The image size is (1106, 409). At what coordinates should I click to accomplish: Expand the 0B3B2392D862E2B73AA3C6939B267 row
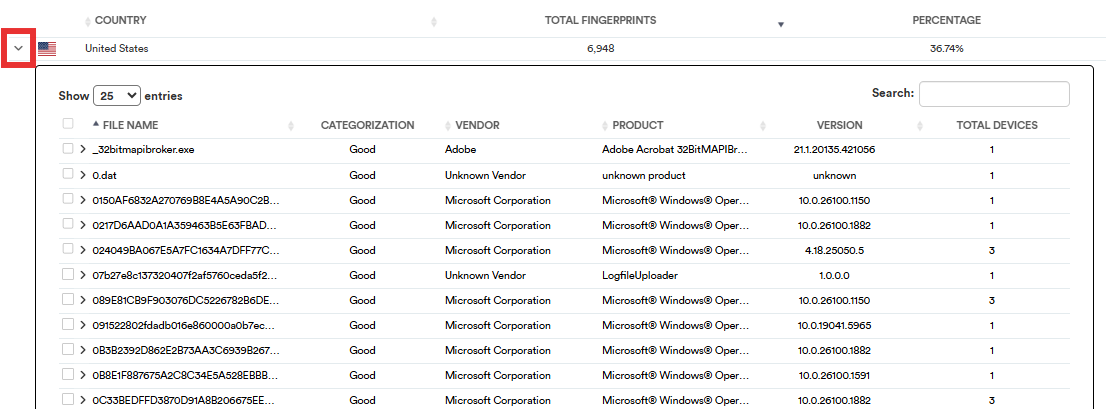[x=83, y=350]
